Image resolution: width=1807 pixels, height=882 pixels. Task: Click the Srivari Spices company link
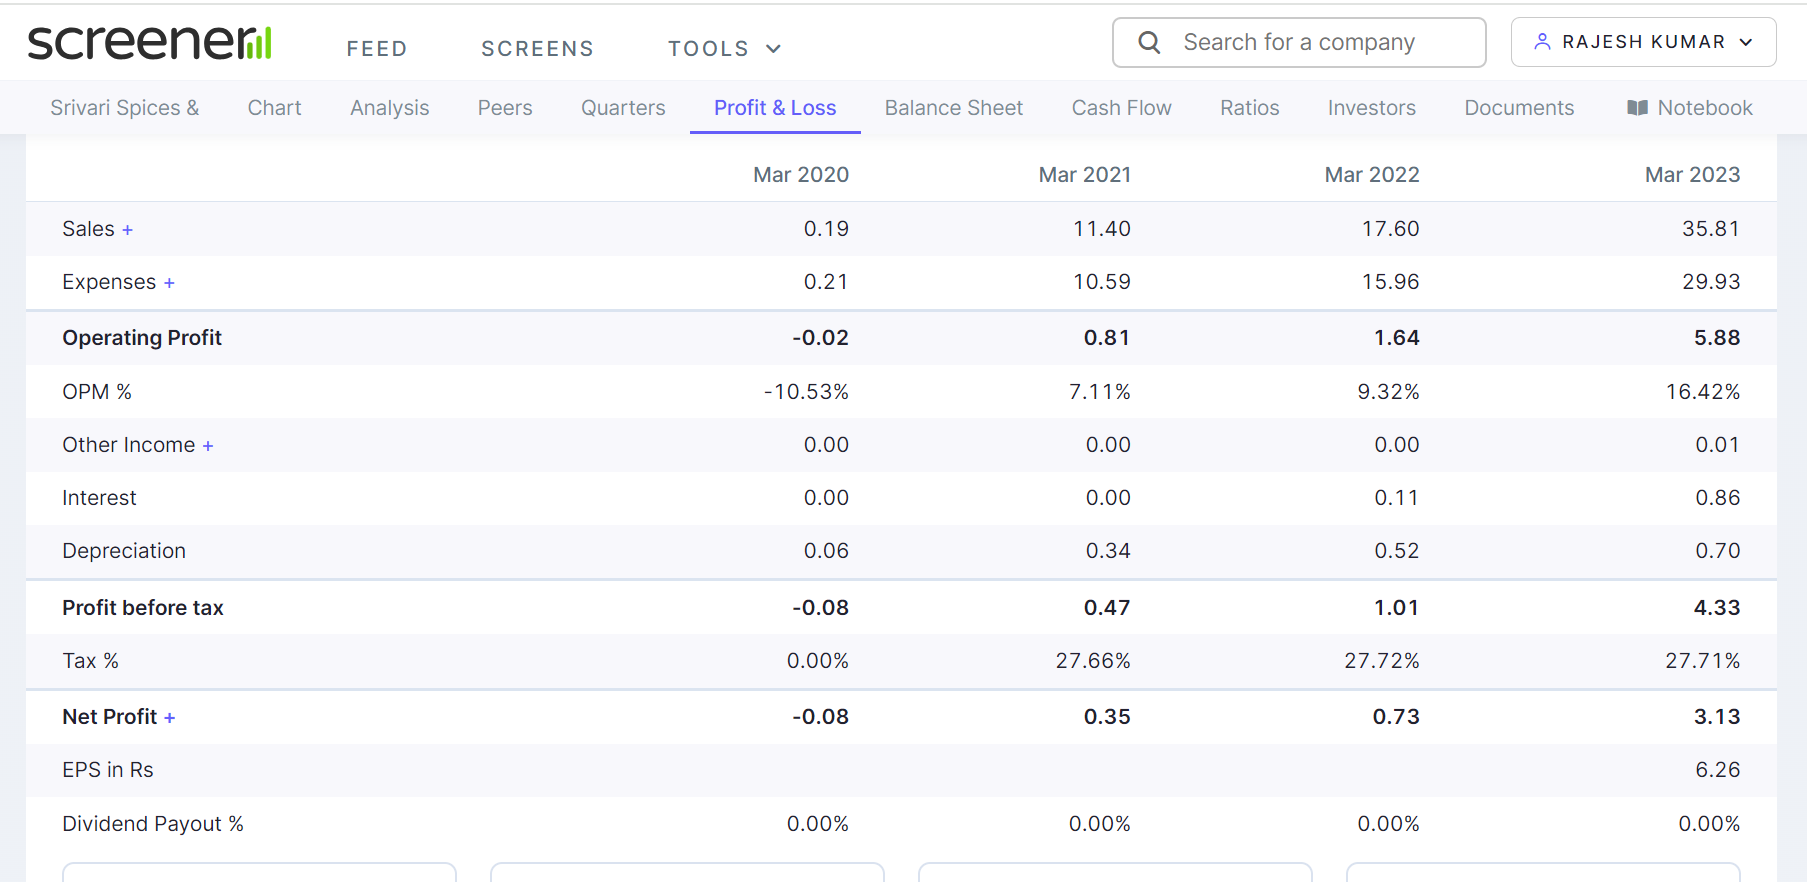125,108
